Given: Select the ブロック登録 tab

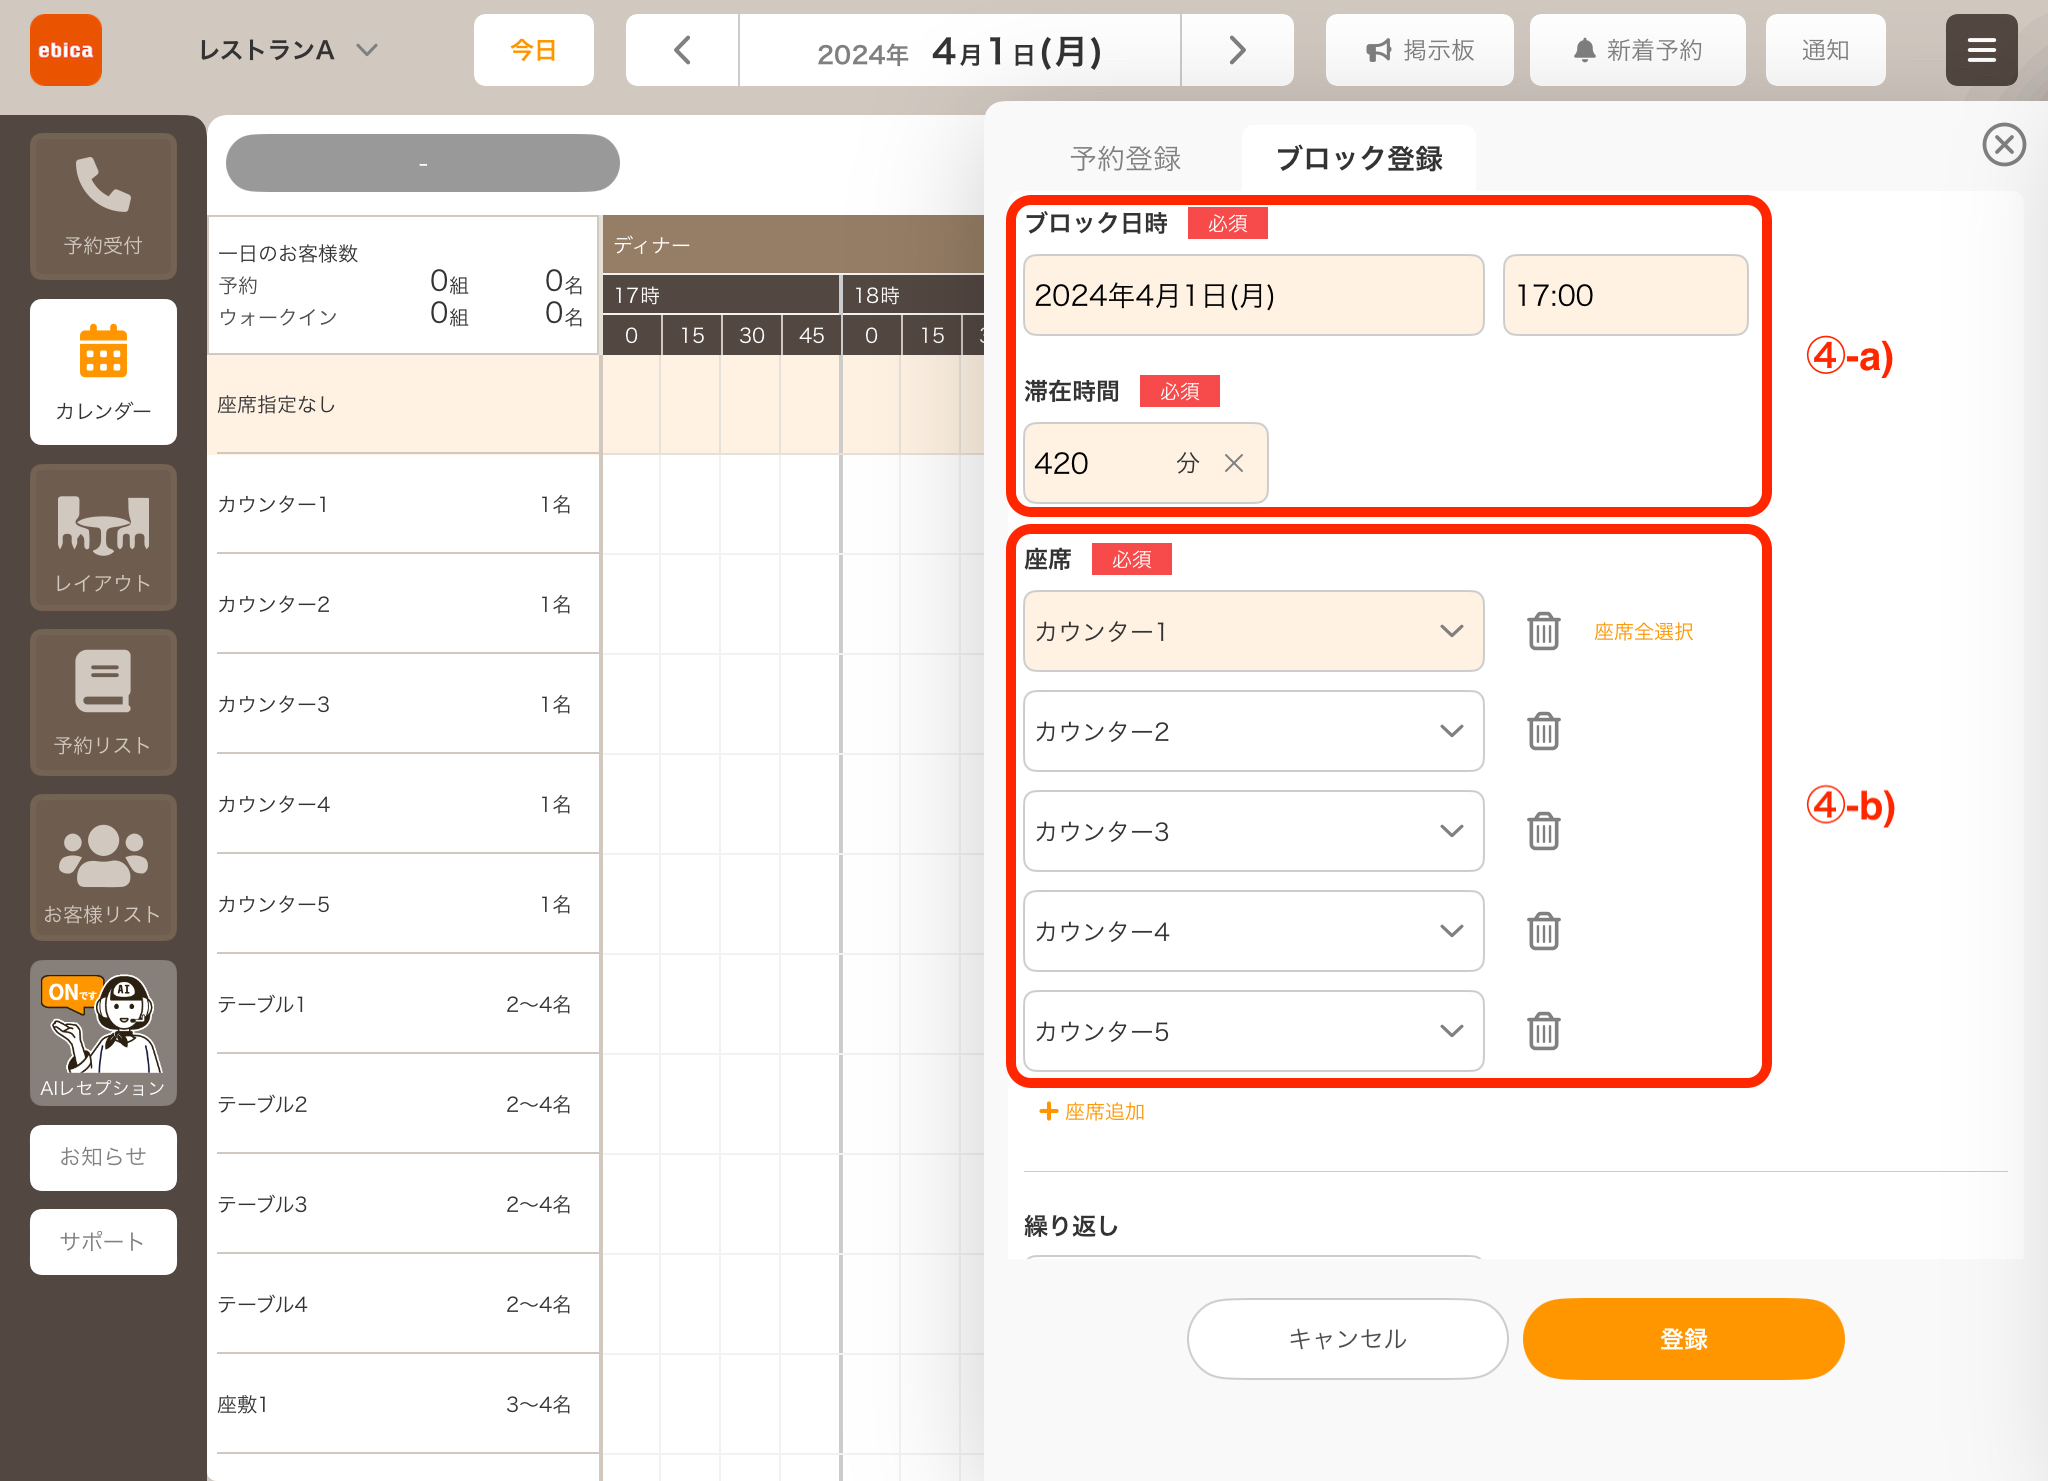Looking at the screenshot, I should pos(1358,158).
